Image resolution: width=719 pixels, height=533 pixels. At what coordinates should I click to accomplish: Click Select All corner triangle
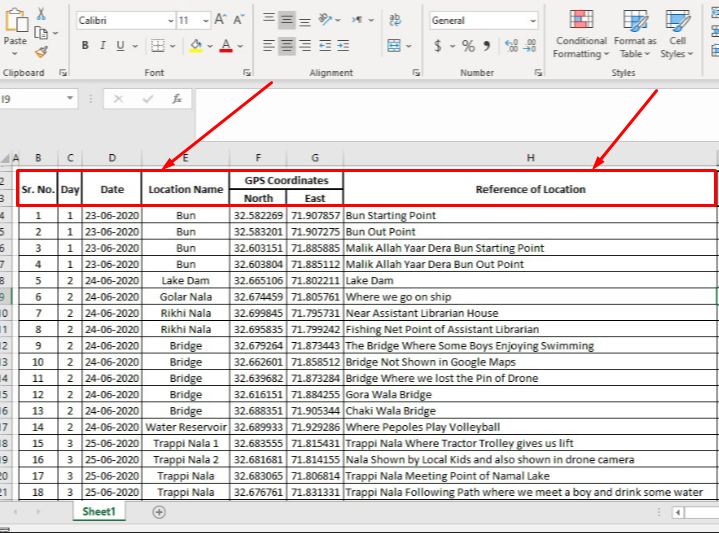[5, 159]
